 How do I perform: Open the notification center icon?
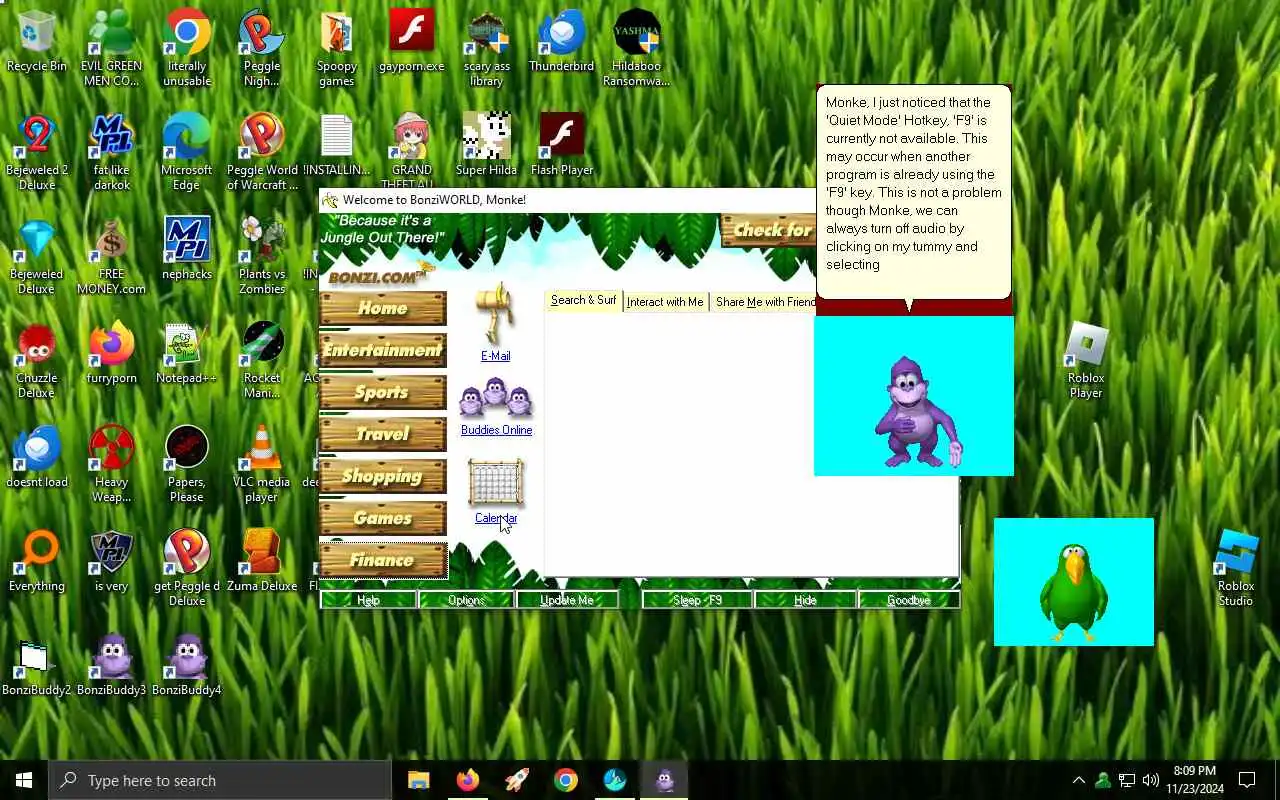coord(1247,780)
